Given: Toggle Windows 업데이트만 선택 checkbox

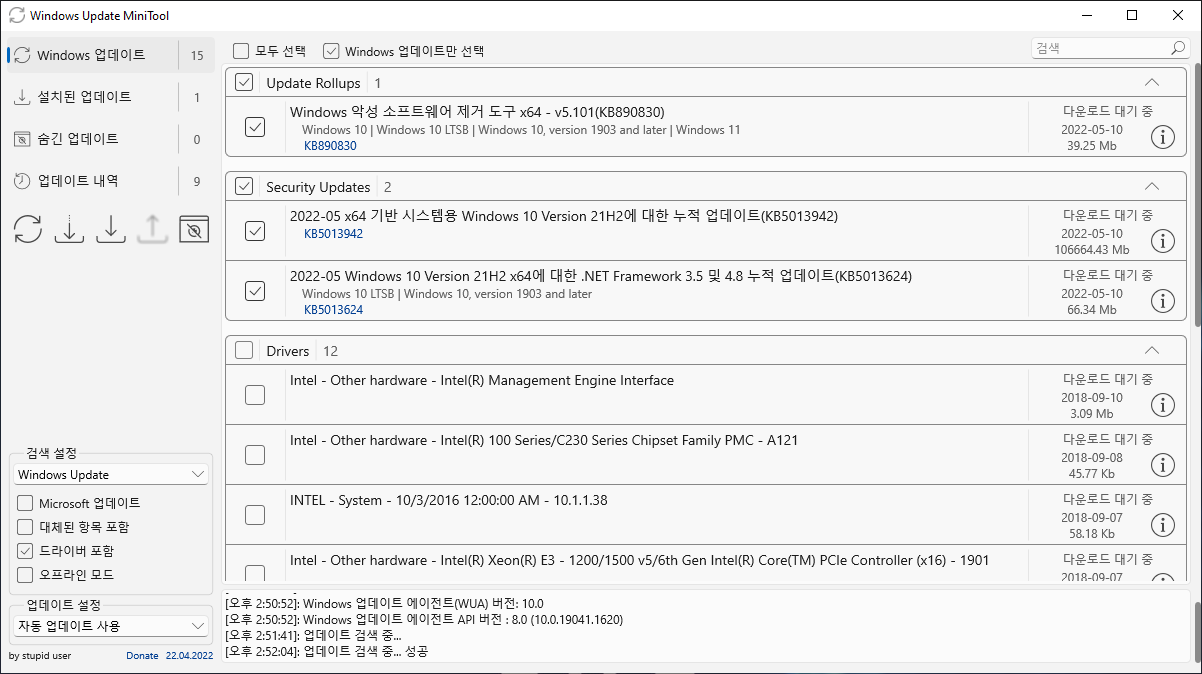Looking at the screenshot, I should click(x=330, y=51).
